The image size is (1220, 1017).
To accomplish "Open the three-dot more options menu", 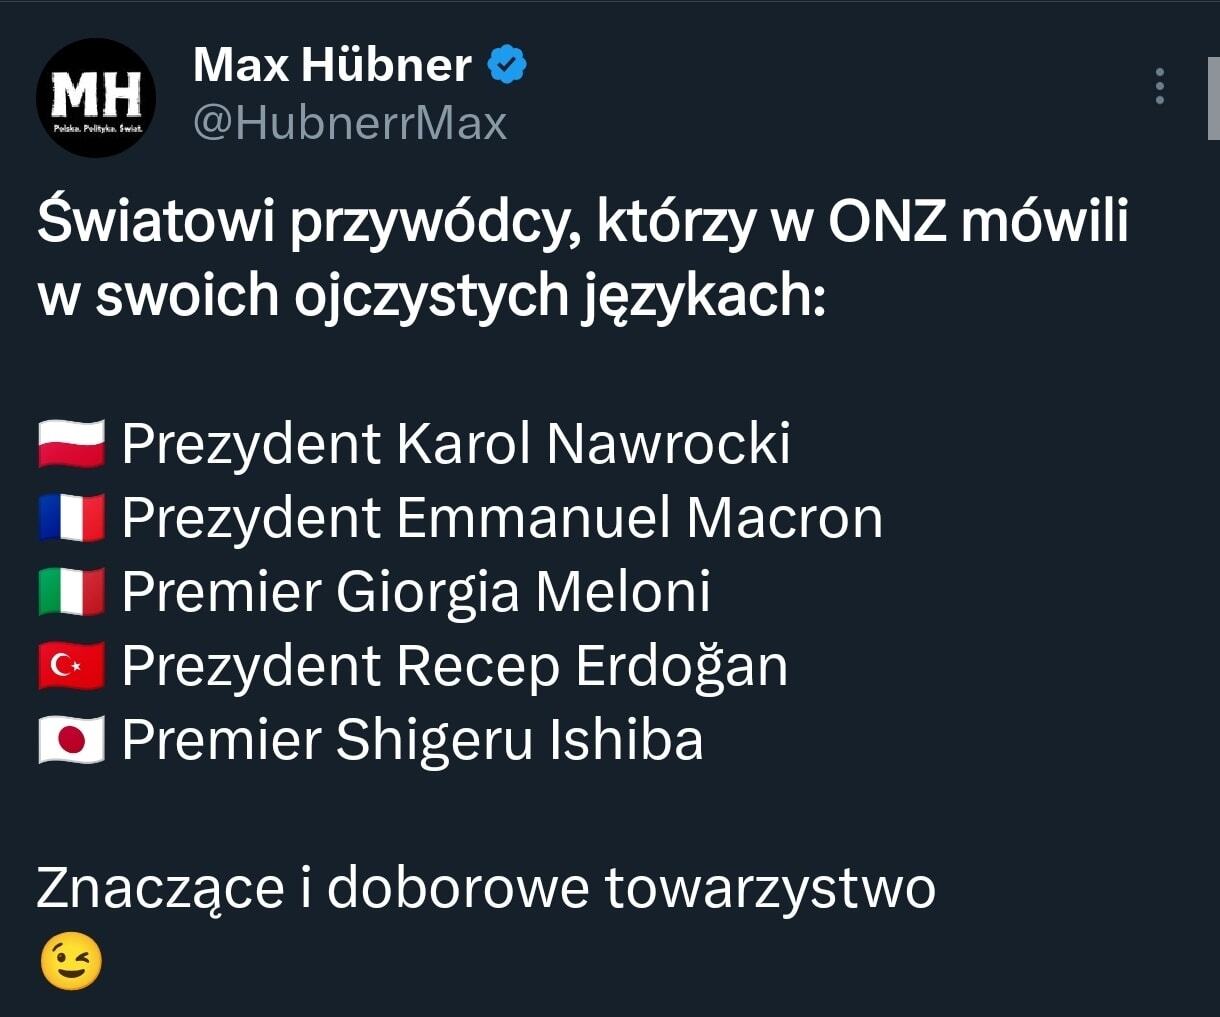I will pyautogui.click(x=1160, y=87).
